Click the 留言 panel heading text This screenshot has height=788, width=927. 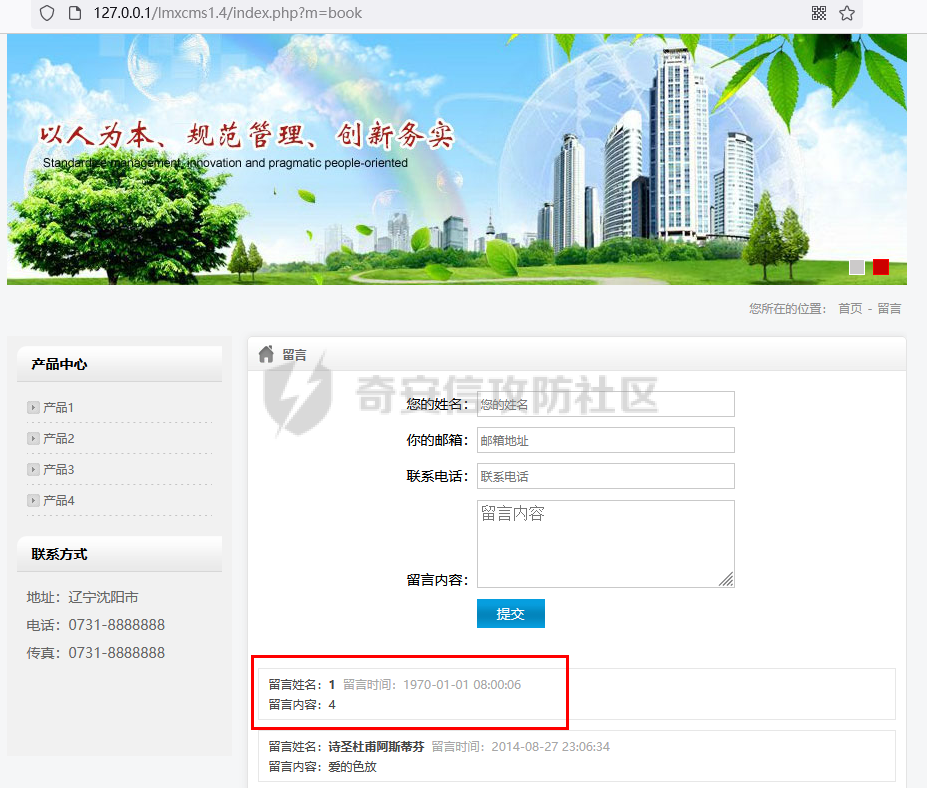(294, 355)
